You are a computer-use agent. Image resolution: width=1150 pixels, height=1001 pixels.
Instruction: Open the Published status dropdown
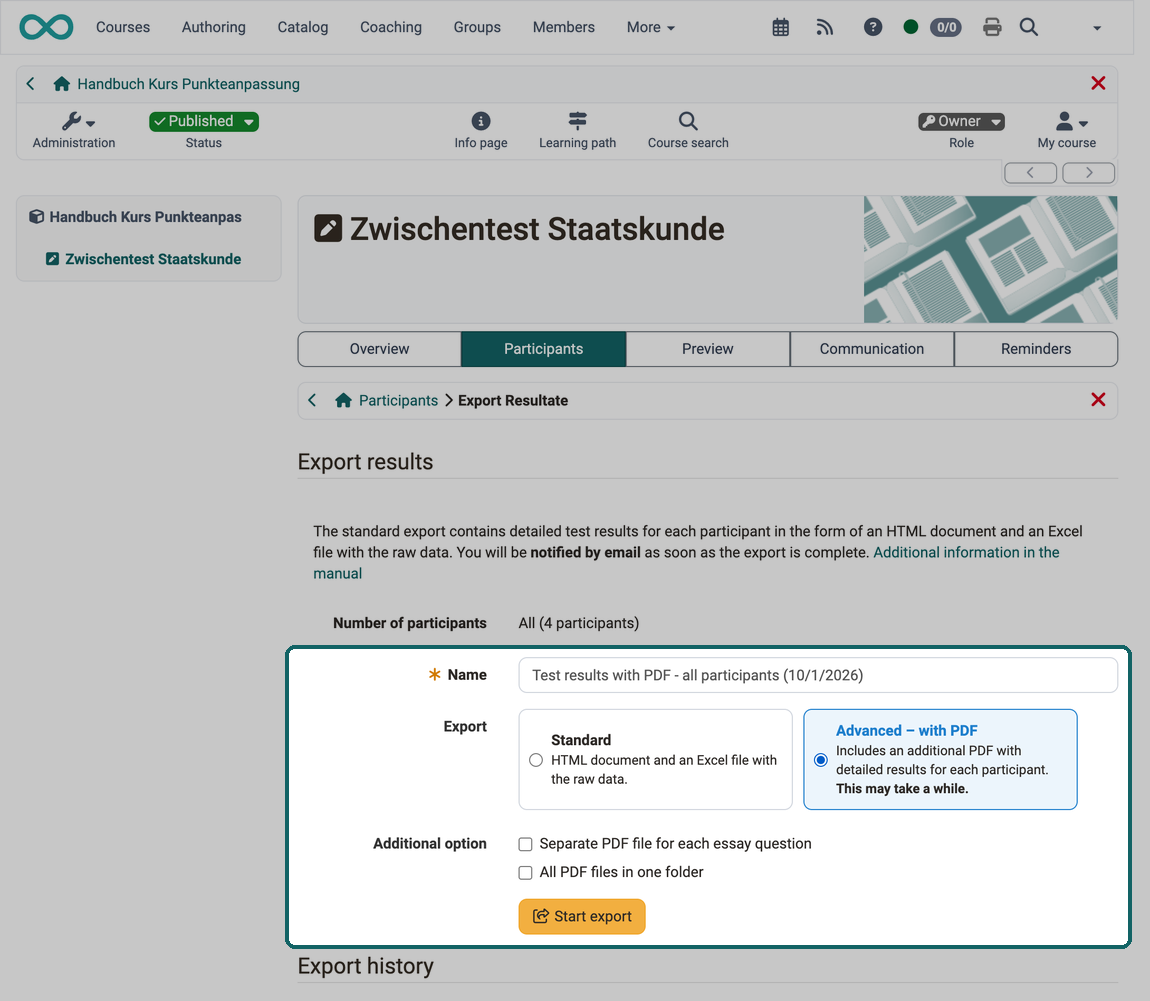point(204,121)
